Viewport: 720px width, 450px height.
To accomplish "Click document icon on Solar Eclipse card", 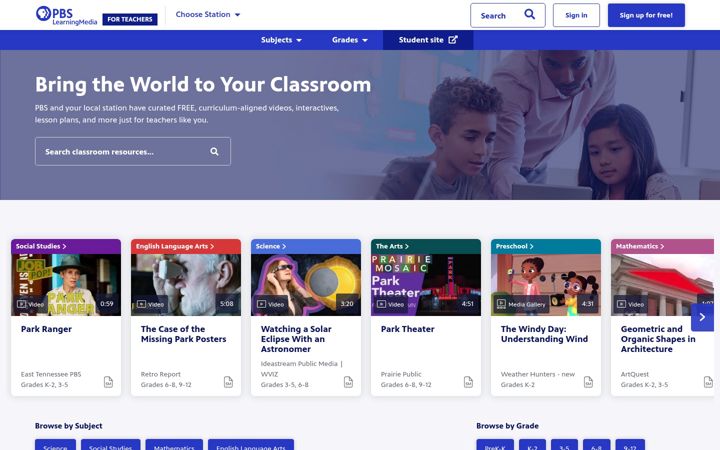I will (x=349, y=382).
